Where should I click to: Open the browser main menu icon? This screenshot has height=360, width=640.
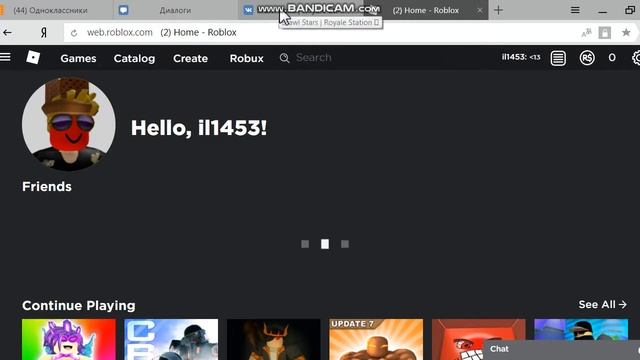pyautogui.click(x=575, y=10)
